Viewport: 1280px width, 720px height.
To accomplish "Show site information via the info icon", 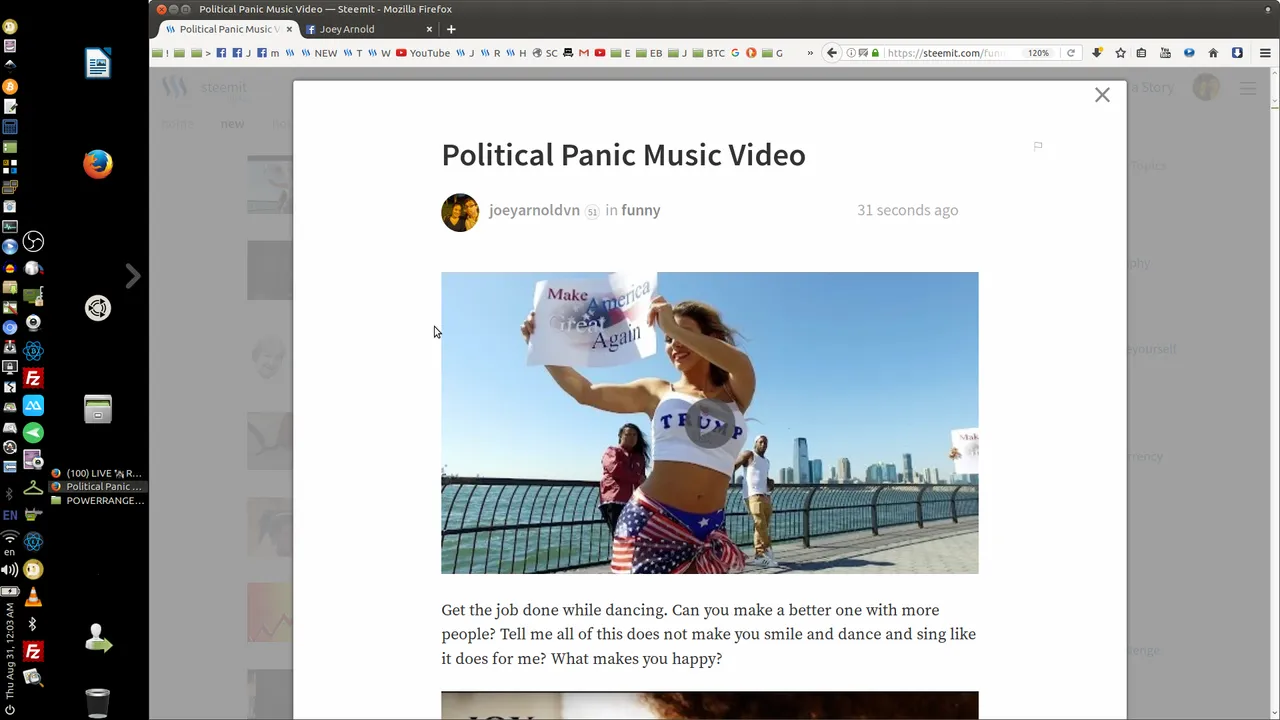I will click(850, 53).
